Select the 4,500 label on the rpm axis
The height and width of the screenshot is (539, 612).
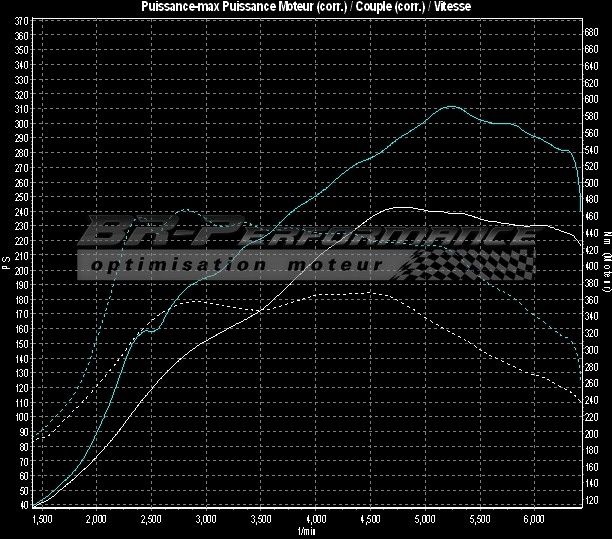[x=370, y=520]
